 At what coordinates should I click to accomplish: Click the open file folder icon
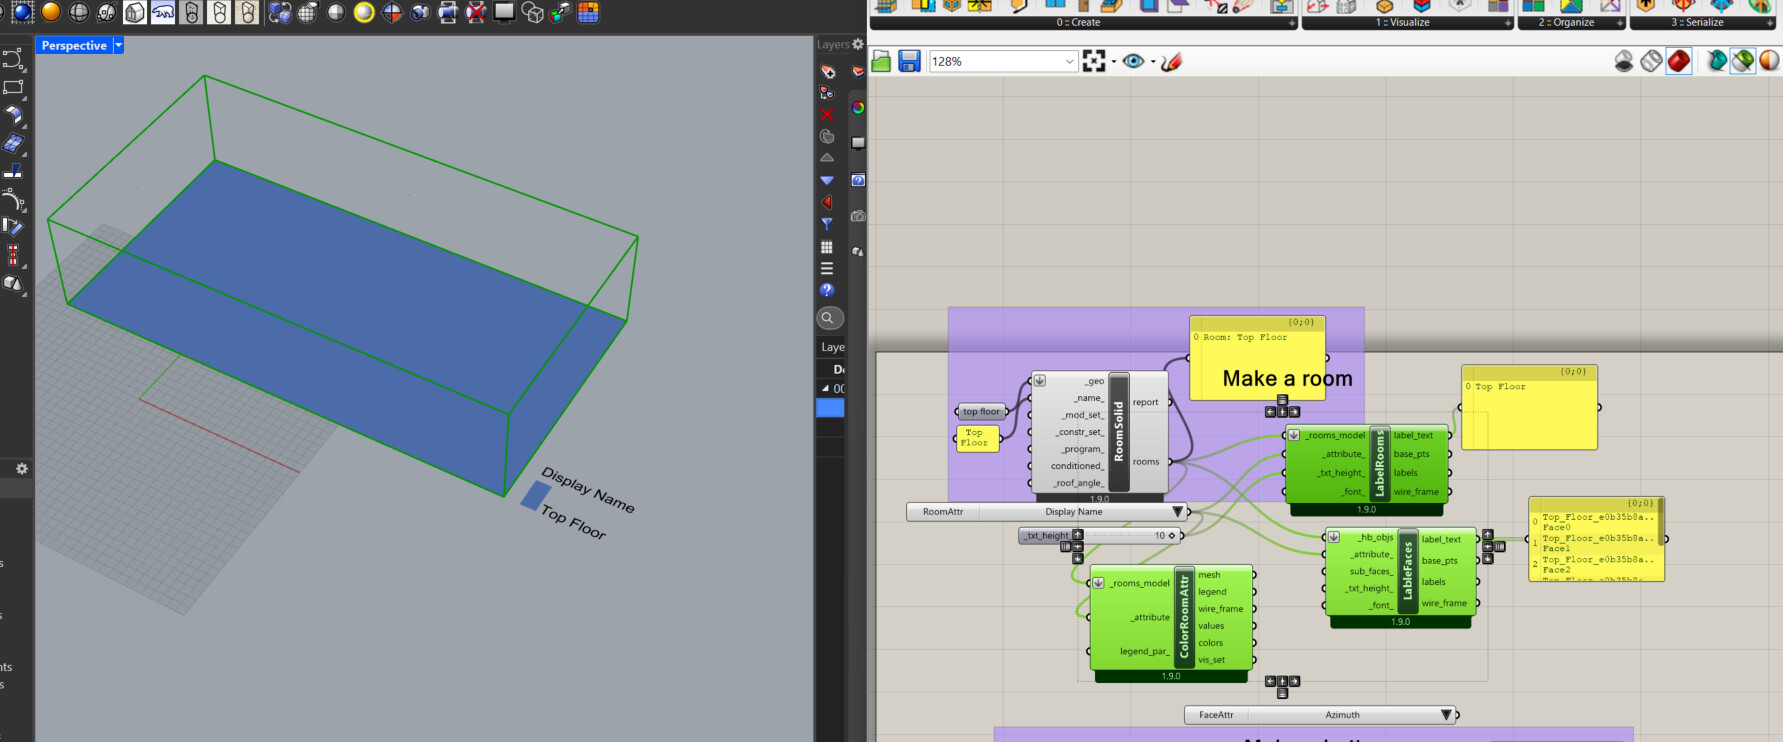click(881, 62)
